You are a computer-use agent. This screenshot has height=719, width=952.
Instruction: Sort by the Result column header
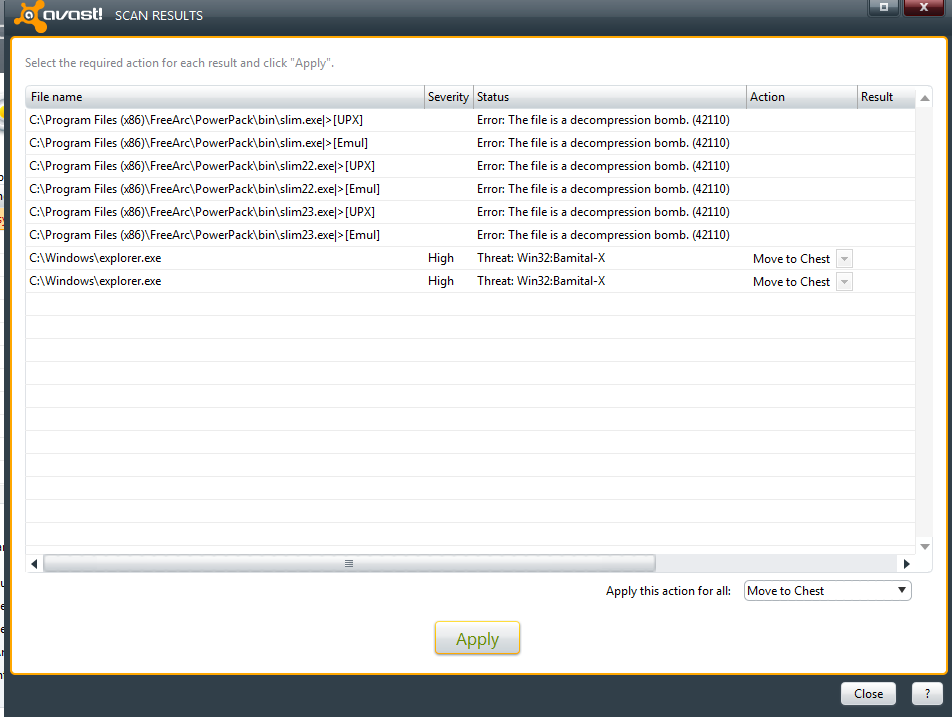coord(886,97)
